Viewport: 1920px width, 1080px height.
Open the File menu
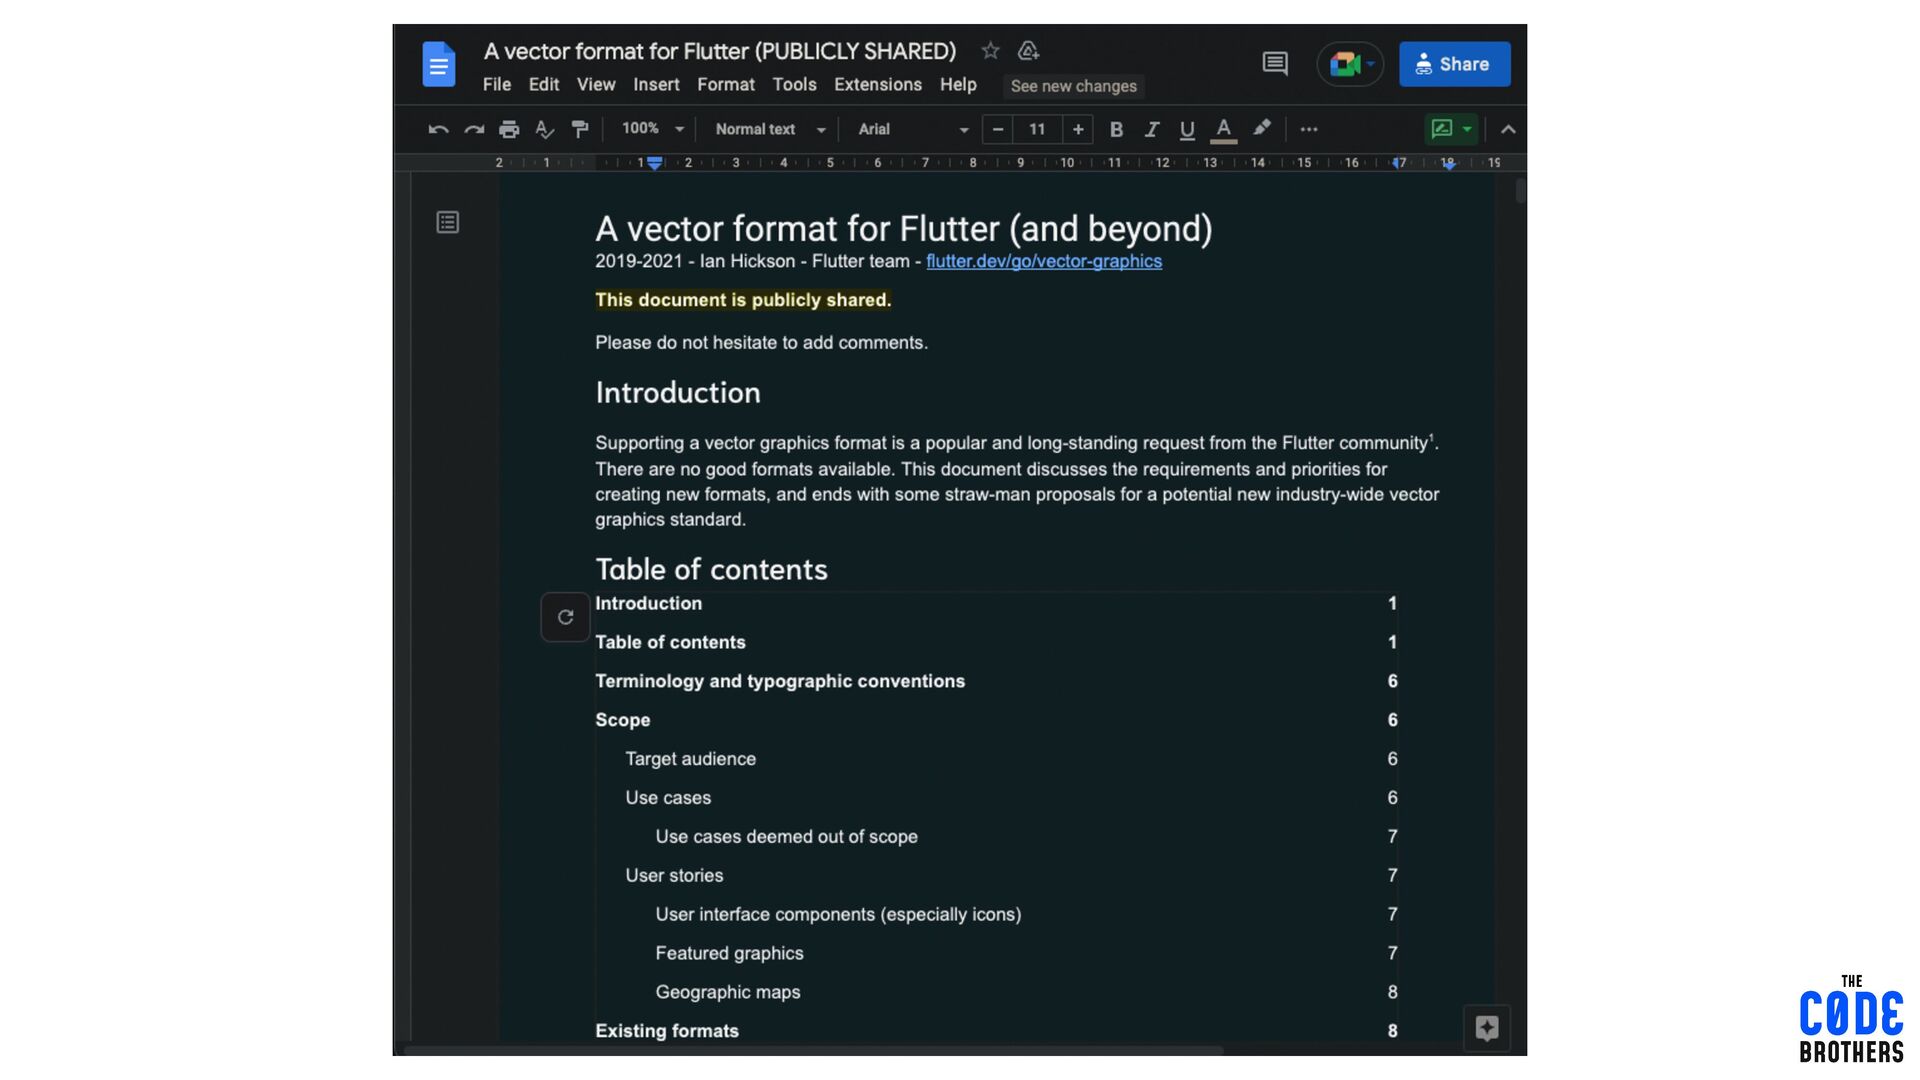pos(497,85)
